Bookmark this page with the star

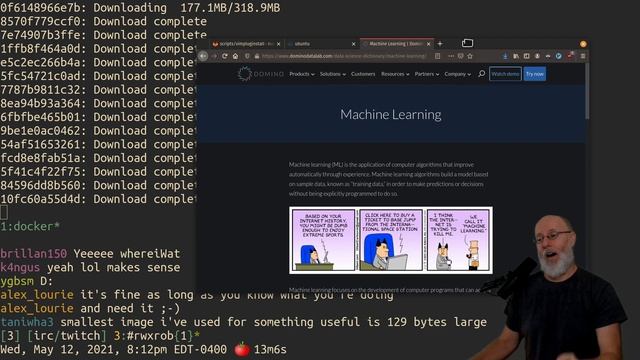(x=470, y=56)
